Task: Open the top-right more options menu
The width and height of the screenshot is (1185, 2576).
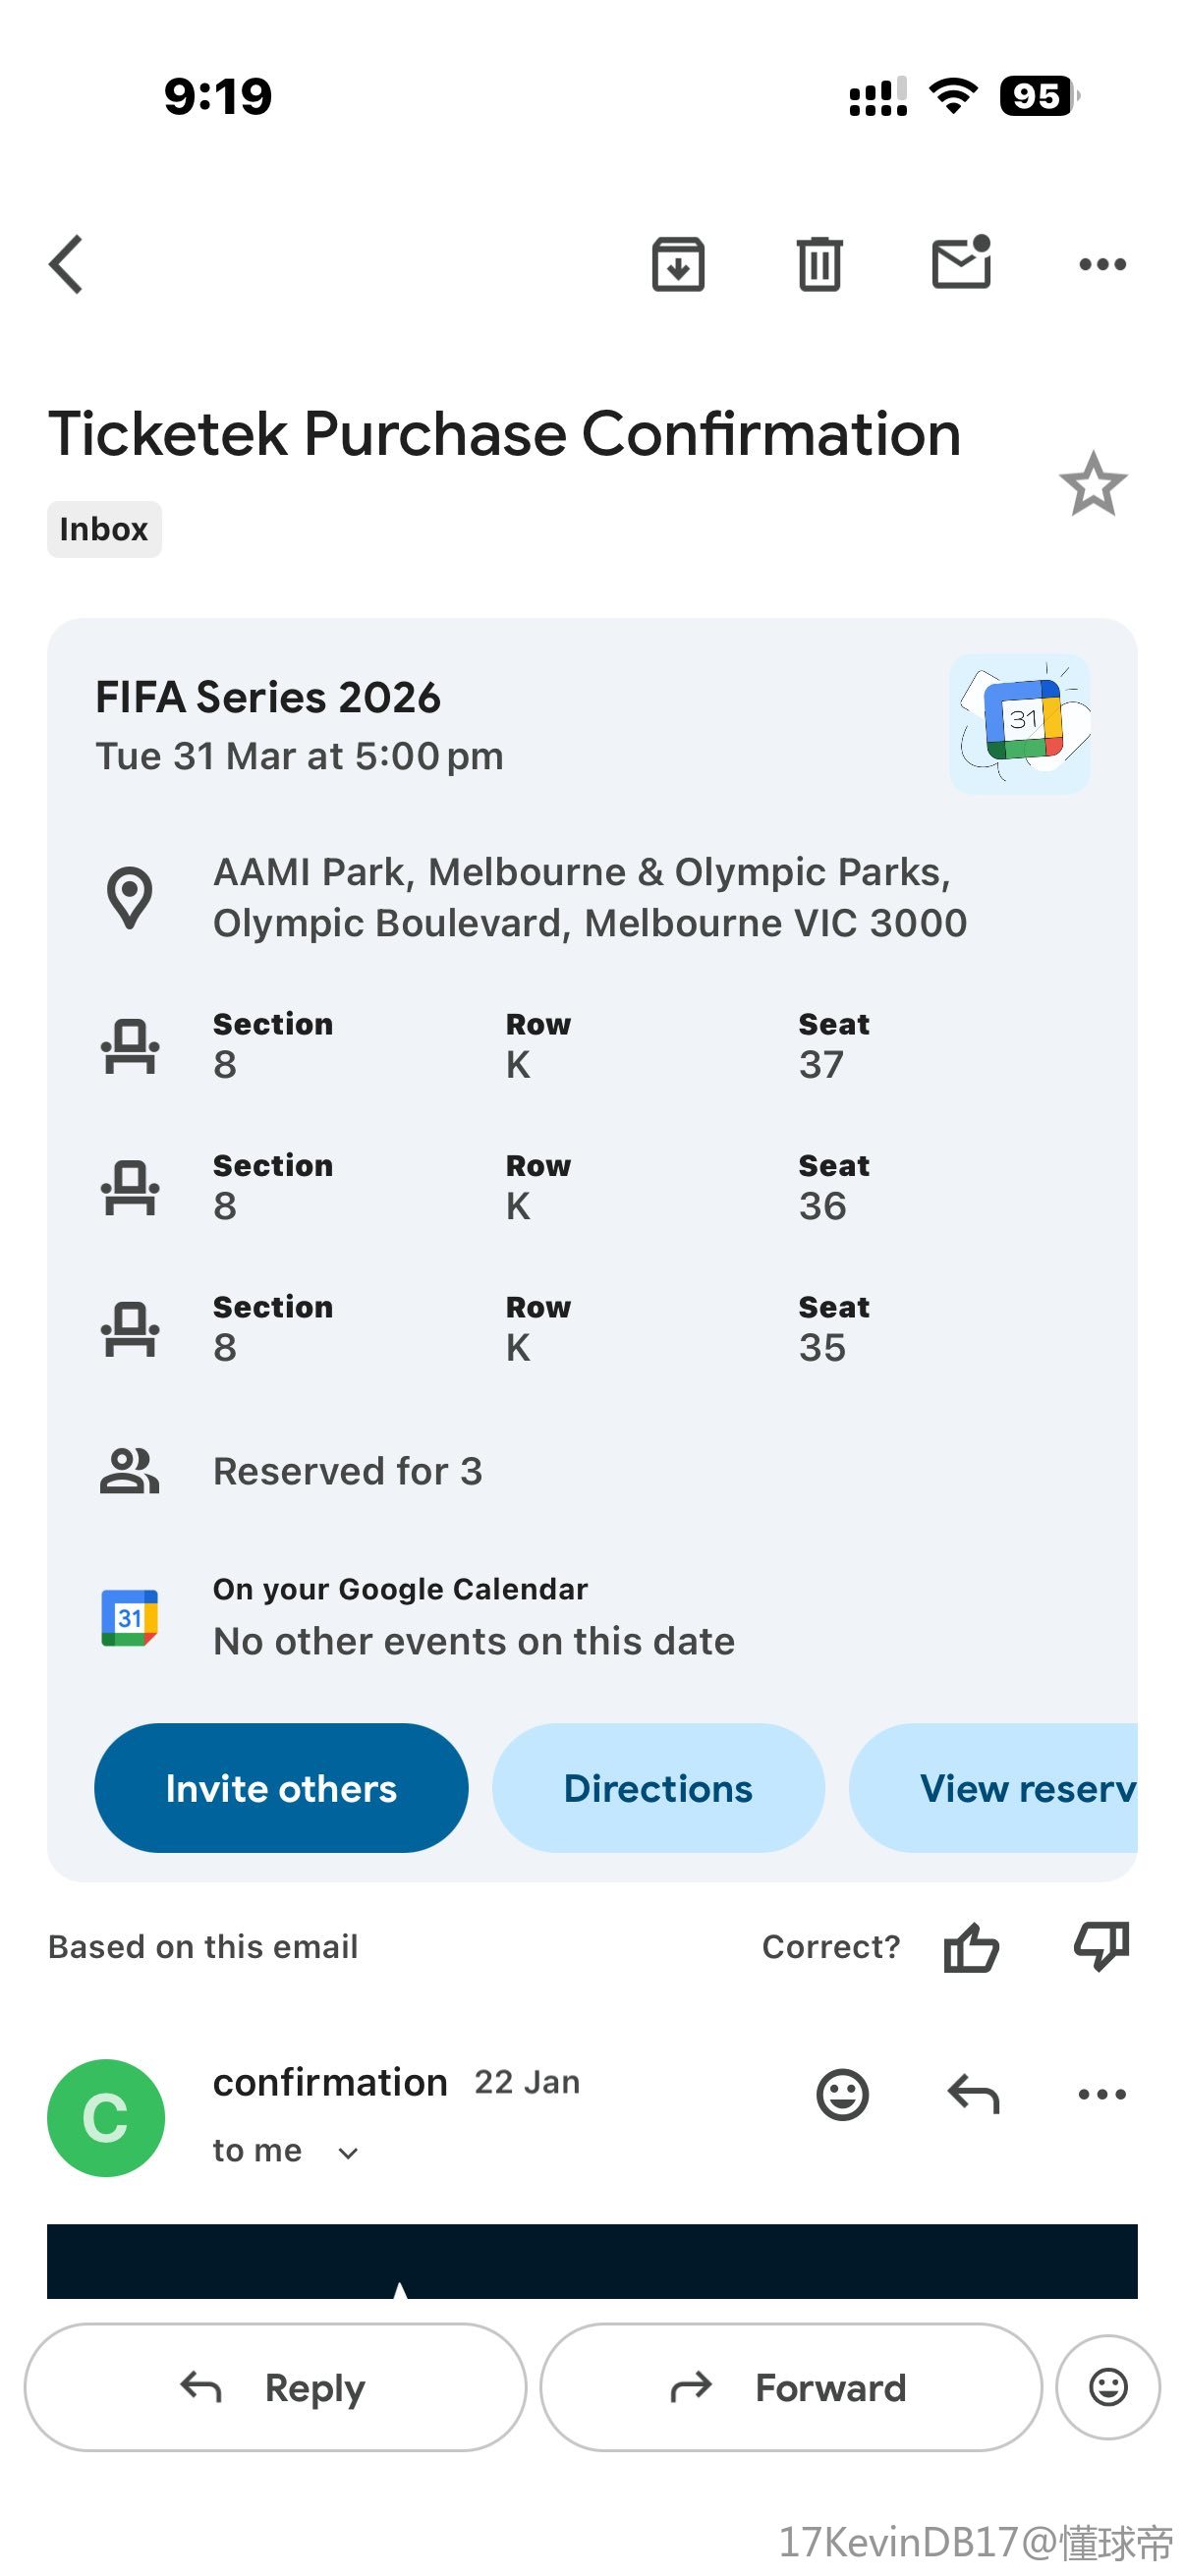Action: (x=1102, y=264)
